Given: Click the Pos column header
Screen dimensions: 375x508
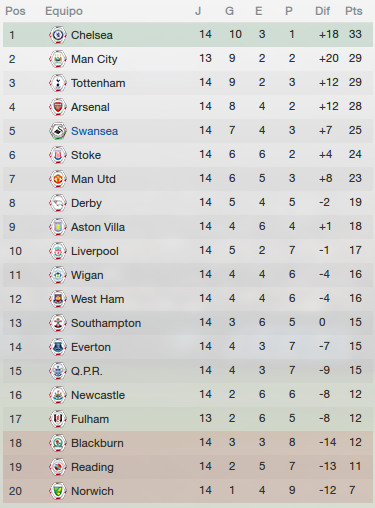Looking at the screenshot, I should click(15, 11).
